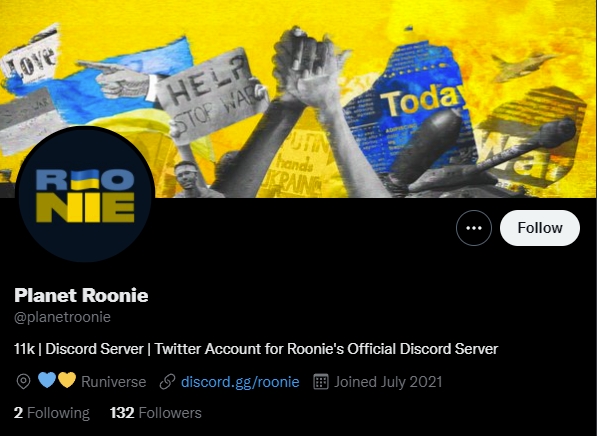View the 2 Following list
The width and height of the screenshot is (597, 436).
[x=52, y=413]
